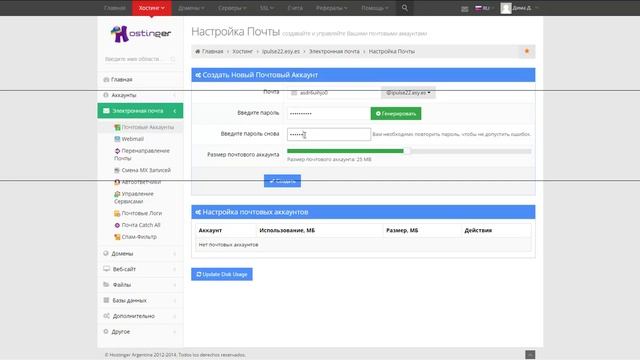Click the Почтовые Логи icon

[117, 213]
